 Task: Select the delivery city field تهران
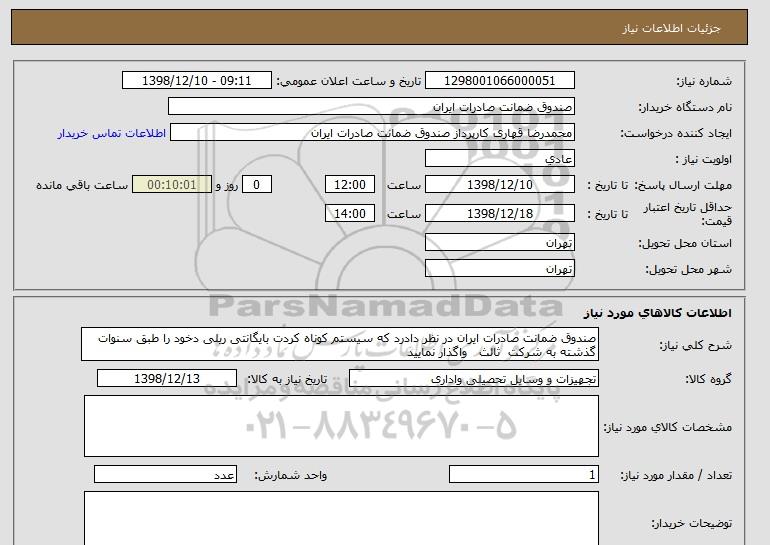click(x=500, y=269)
